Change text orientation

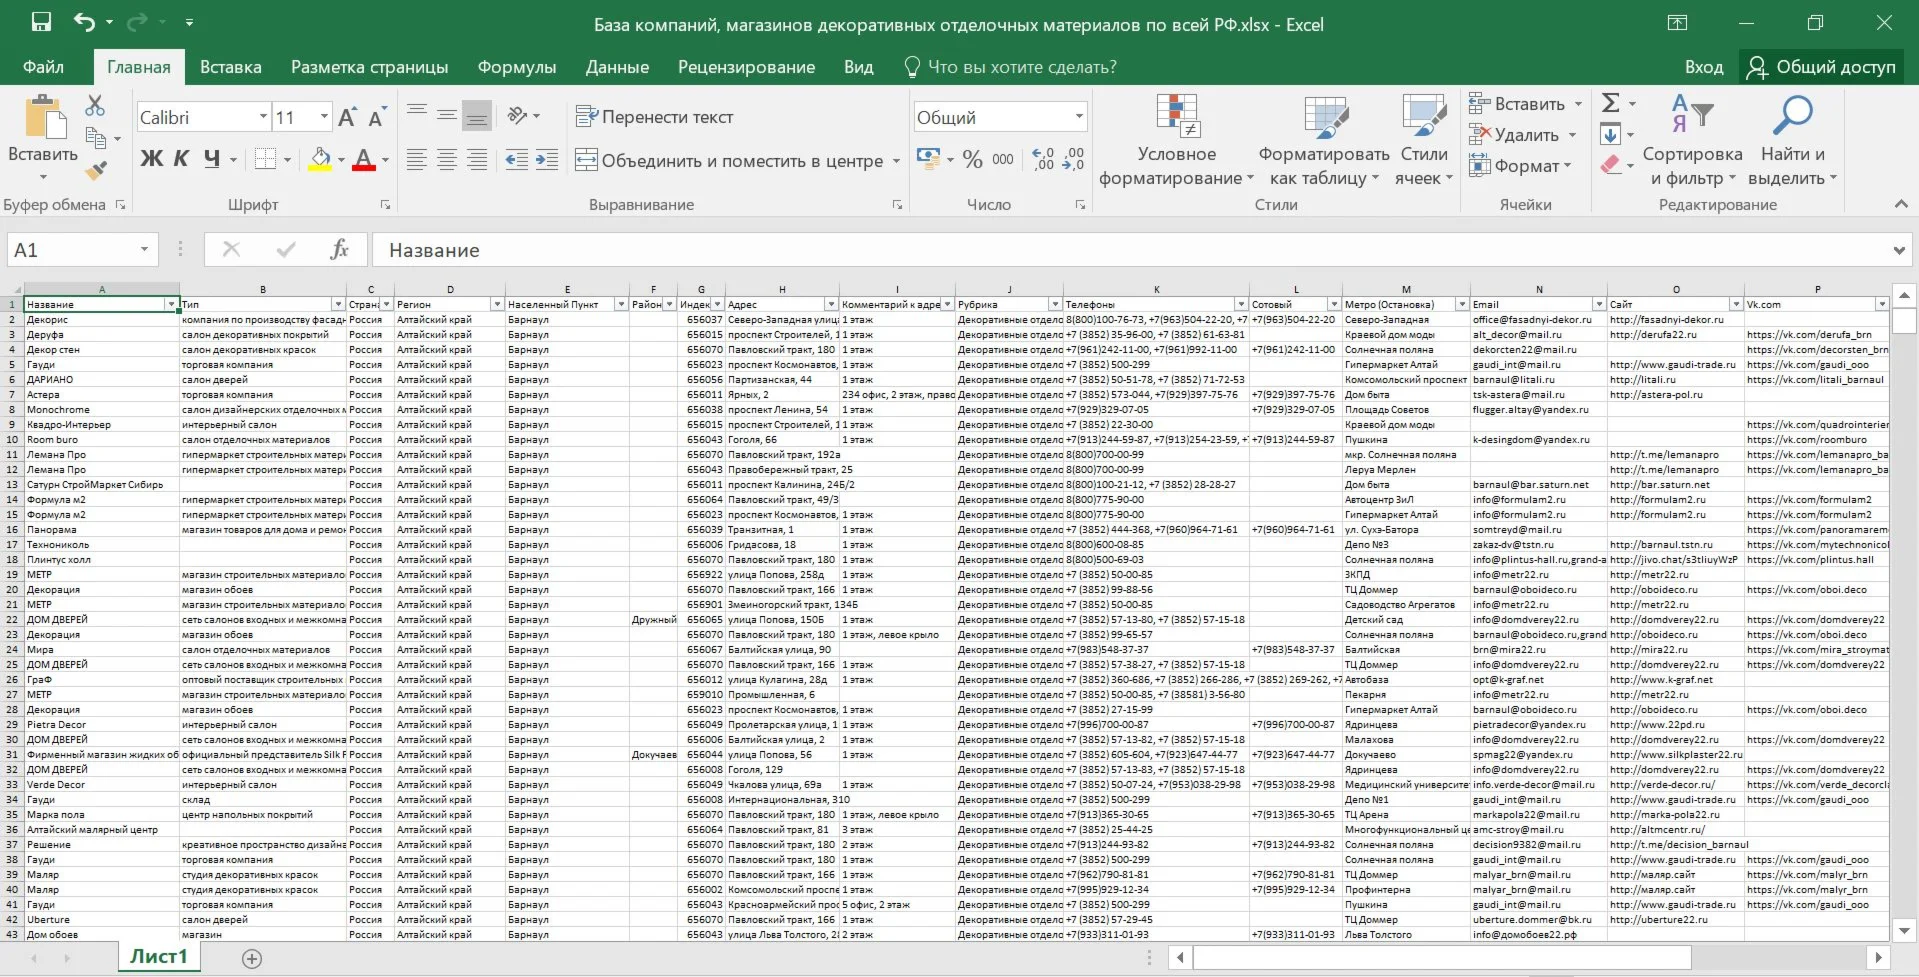pyautogui.click(x=517, y=116)
